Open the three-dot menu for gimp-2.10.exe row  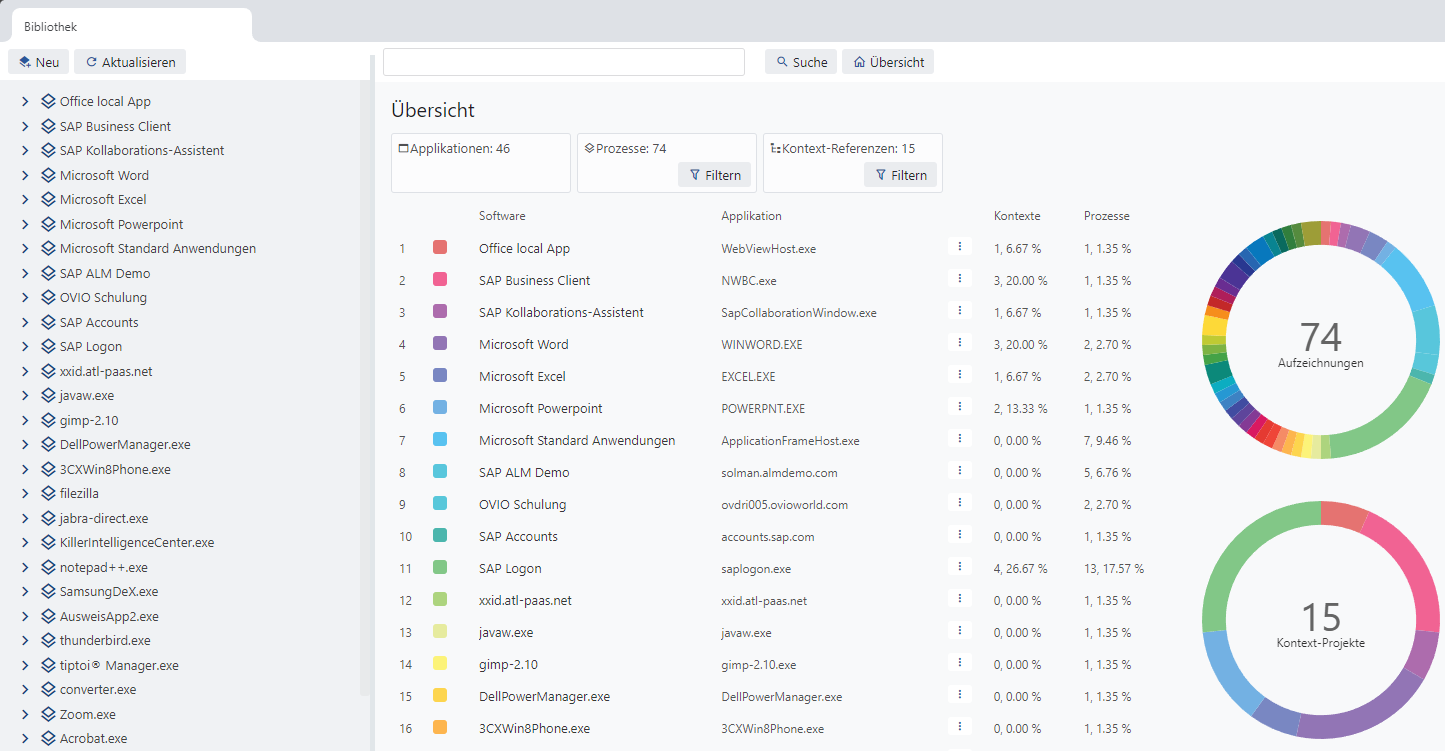point(959,662)
